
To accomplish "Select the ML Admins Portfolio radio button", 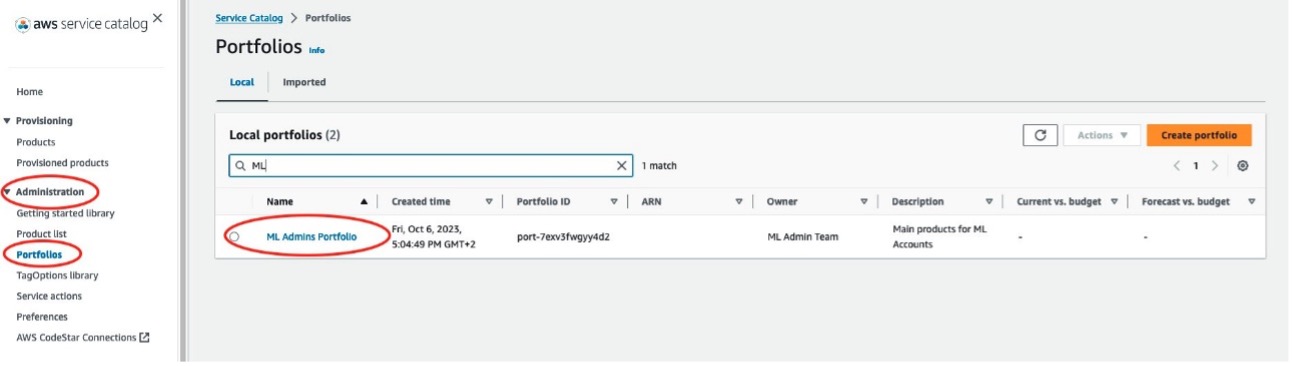I will point(234,237).
